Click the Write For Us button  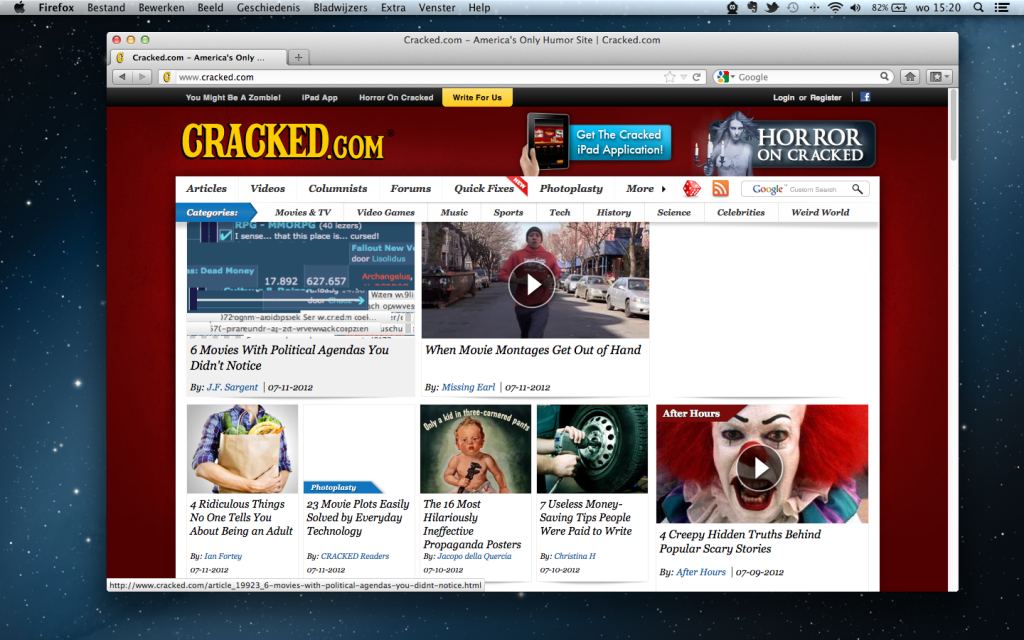477,97
